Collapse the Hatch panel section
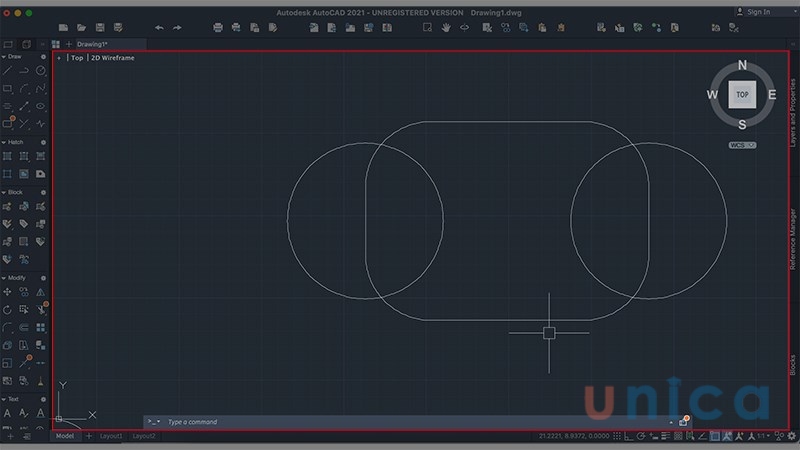The image size is (800, 450). coord(4,142)
